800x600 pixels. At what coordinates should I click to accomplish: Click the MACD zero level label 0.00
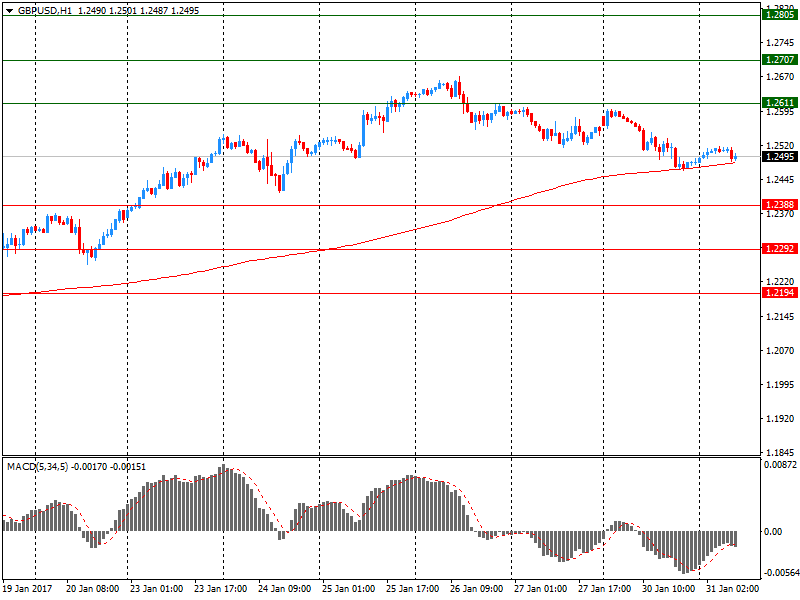coord(773,532)
